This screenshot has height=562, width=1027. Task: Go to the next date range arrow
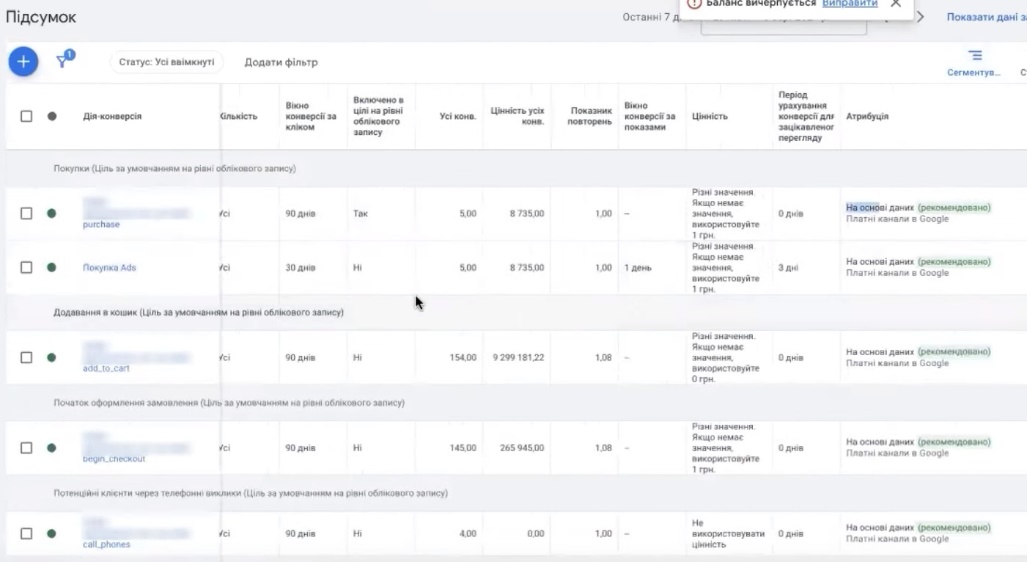(920, 17)
